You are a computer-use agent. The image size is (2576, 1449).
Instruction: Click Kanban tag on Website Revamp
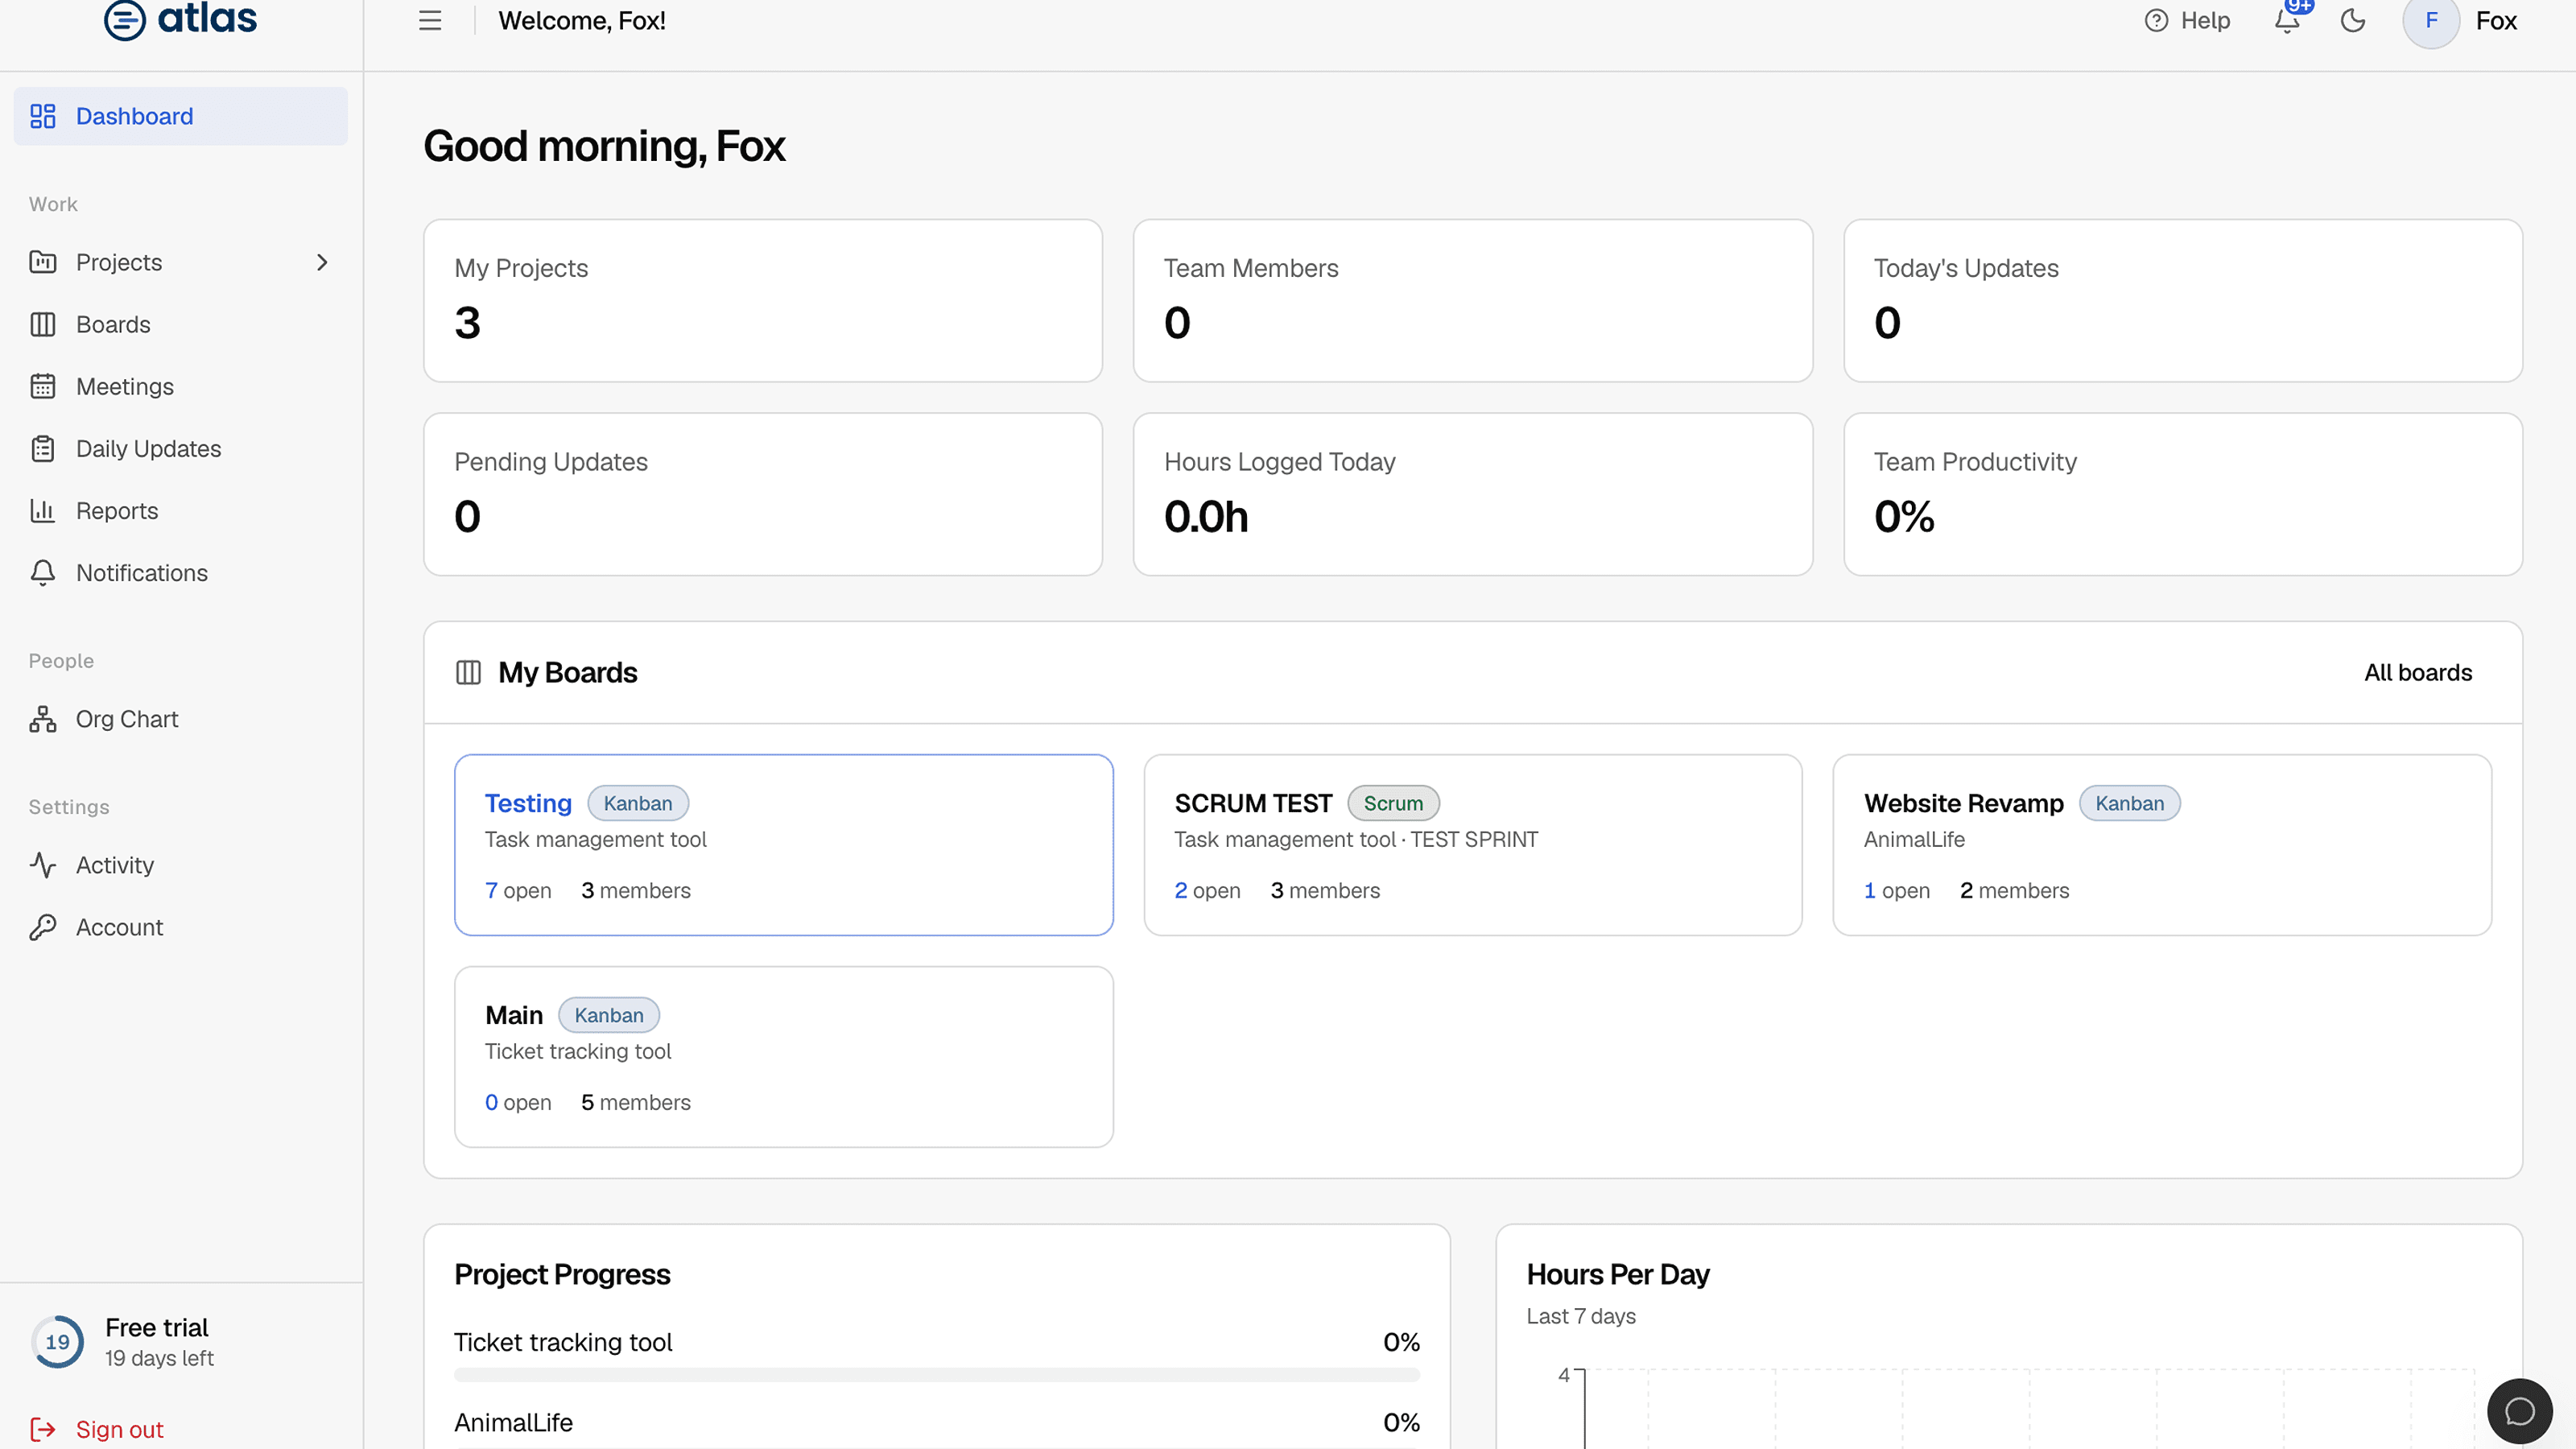point(2129,803)
